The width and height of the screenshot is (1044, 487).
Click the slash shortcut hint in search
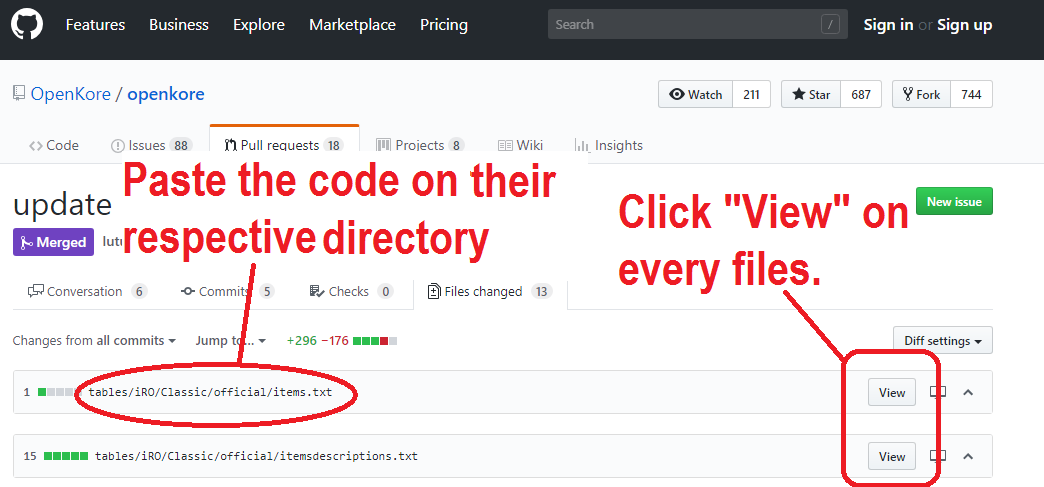tap(830, 25)
